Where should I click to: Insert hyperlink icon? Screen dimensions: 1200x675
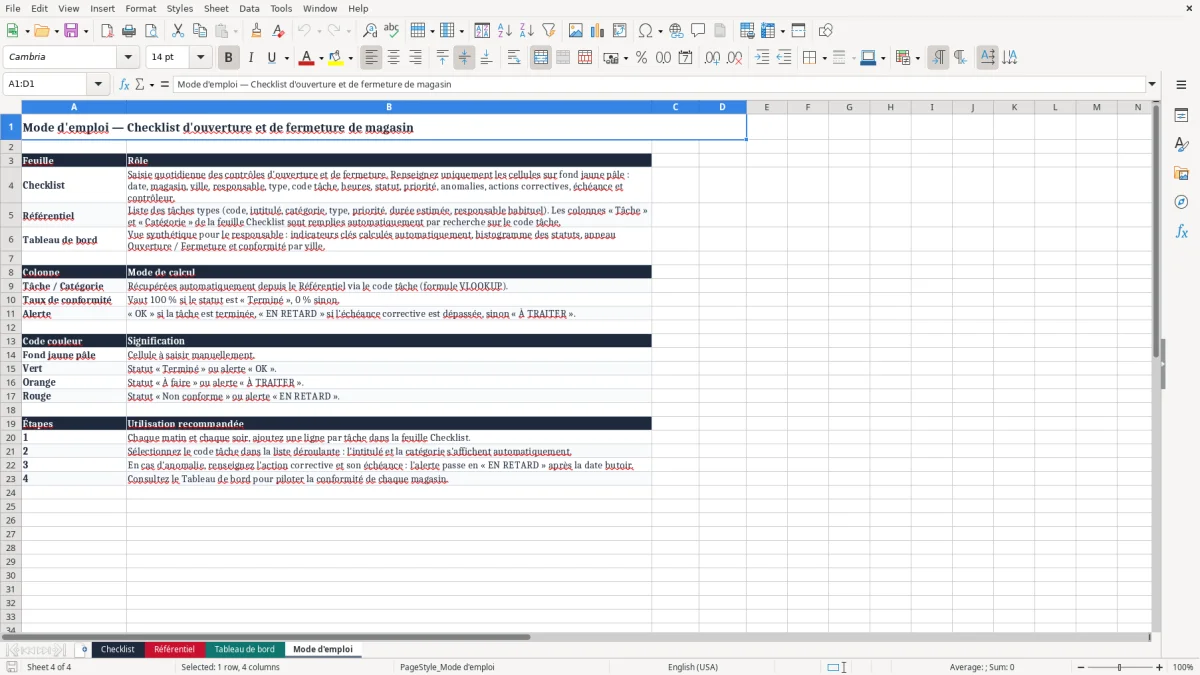(x=676, y=31)
